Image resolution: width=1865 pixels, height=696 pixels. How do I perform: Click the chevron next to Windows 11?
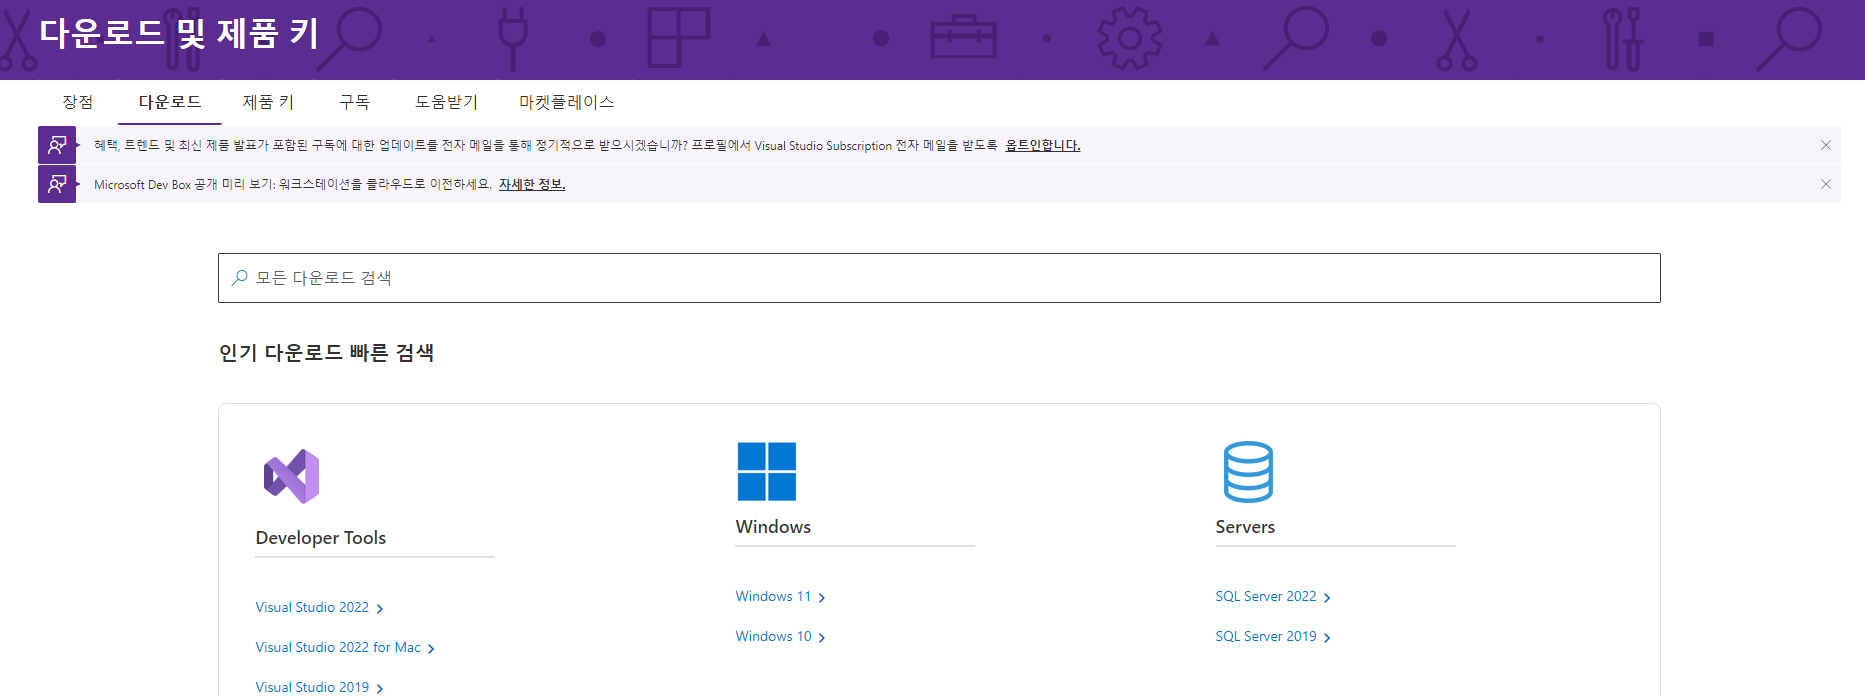pyautogui.click(x=822, y=598)
